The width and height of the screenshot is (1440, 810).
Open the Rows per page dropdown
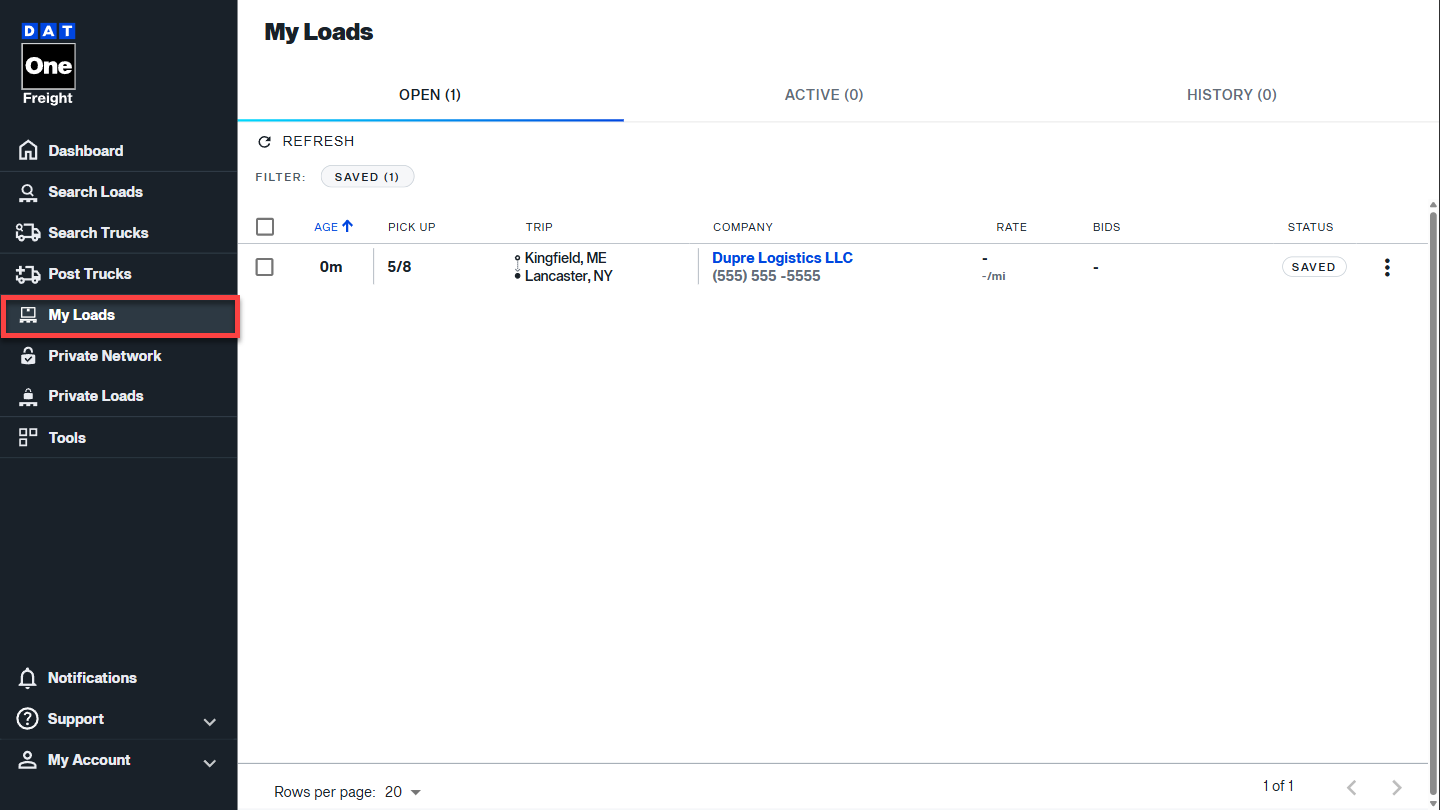[x=403, y=792]
